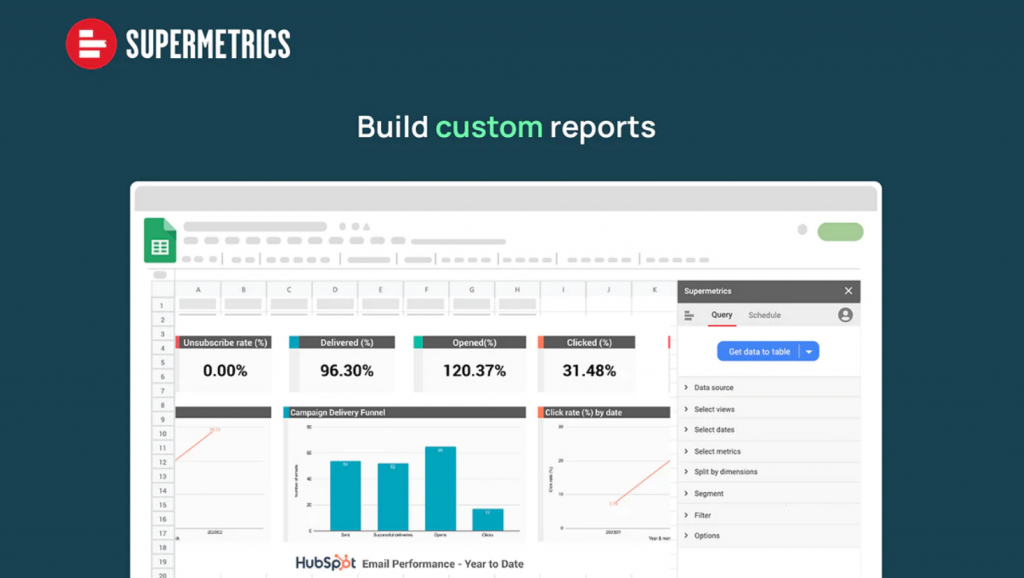
Task: Click the 0.00% unsubscribe value
Action: [225, 371]
